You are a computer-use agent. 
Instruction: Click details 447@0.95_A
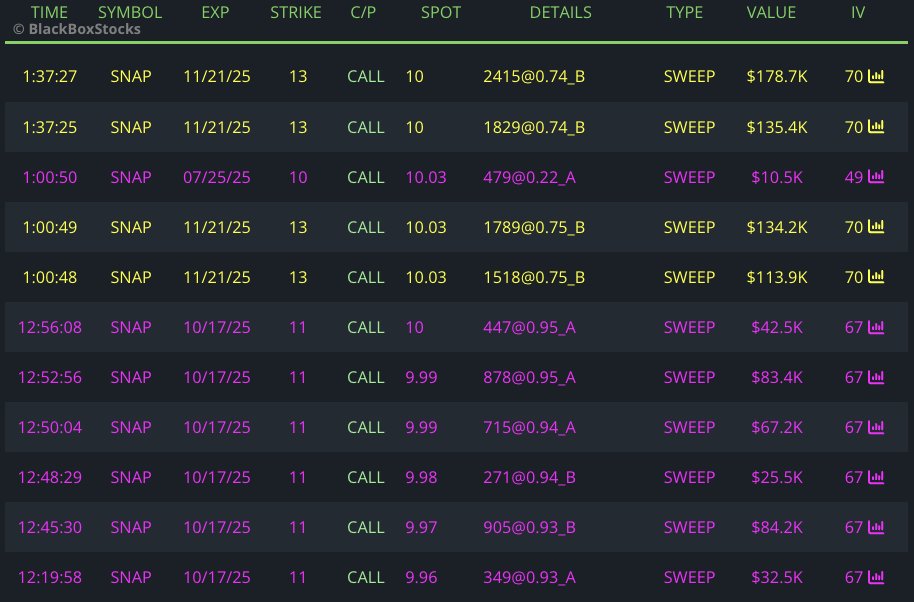[529, 327]
